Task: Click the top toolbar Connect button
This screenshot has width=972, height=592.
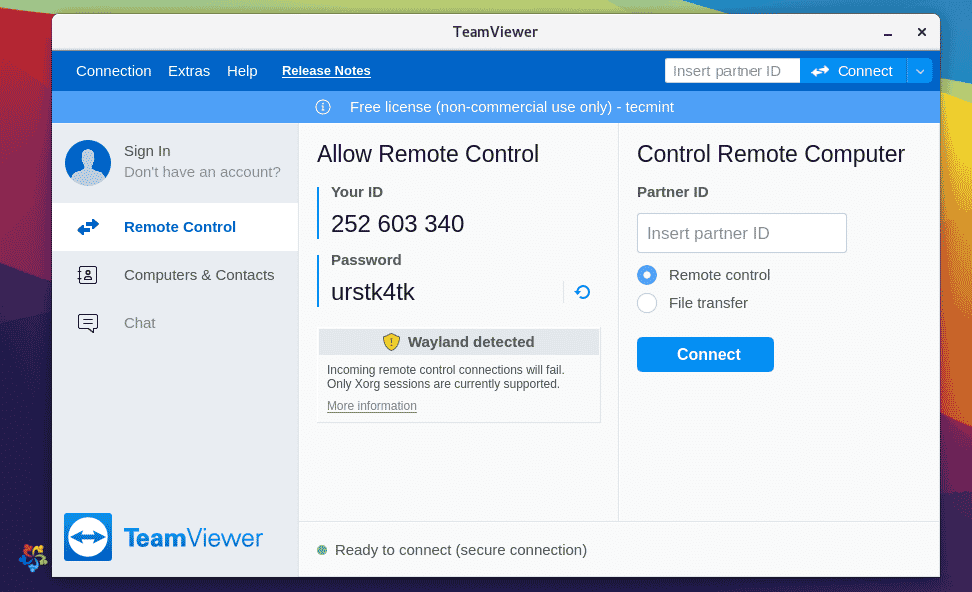Action: coord(854,71)
